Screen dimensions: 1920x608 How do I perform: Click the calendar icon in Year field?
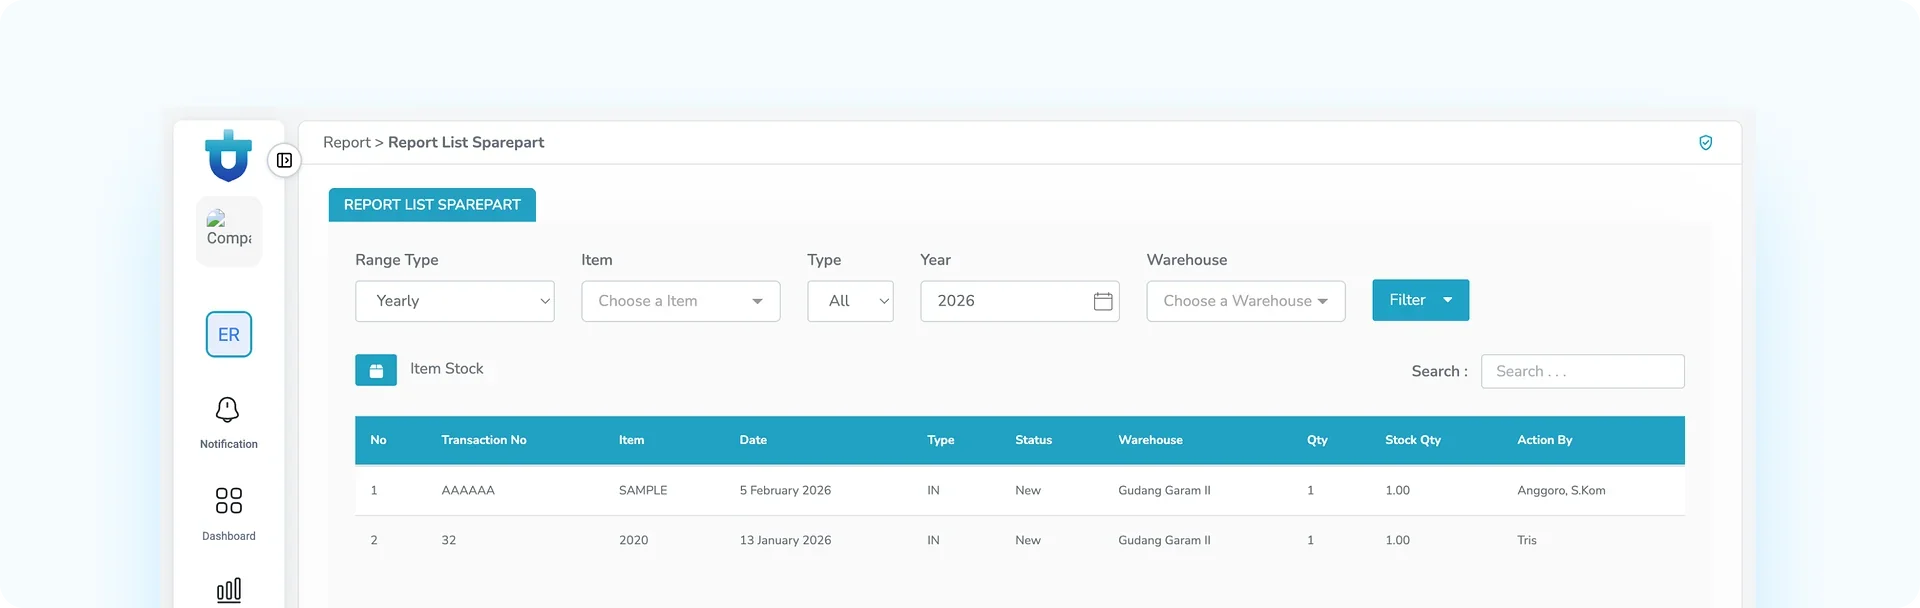(x=1103, y=301)
